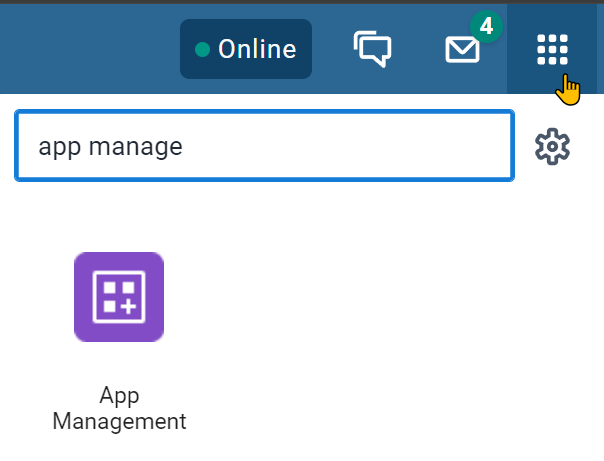Configure launcher with the cog button
The height and width of the screenshot is (461, 604).
552,146
